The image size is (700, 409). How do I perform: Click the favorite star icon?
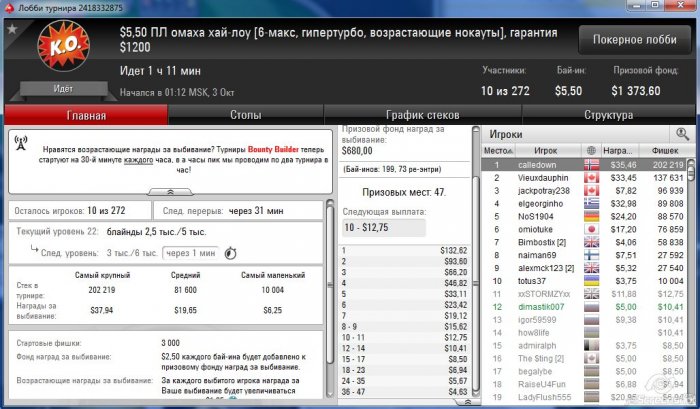click(12, 29)
